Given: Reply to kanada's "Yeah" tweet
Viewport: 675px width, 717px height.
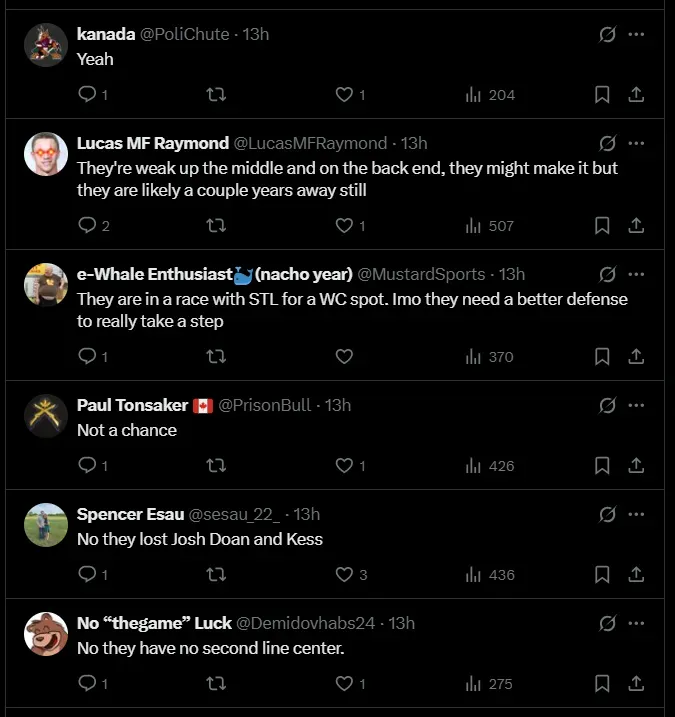Looking at the screenshot, I should [87, 95].
